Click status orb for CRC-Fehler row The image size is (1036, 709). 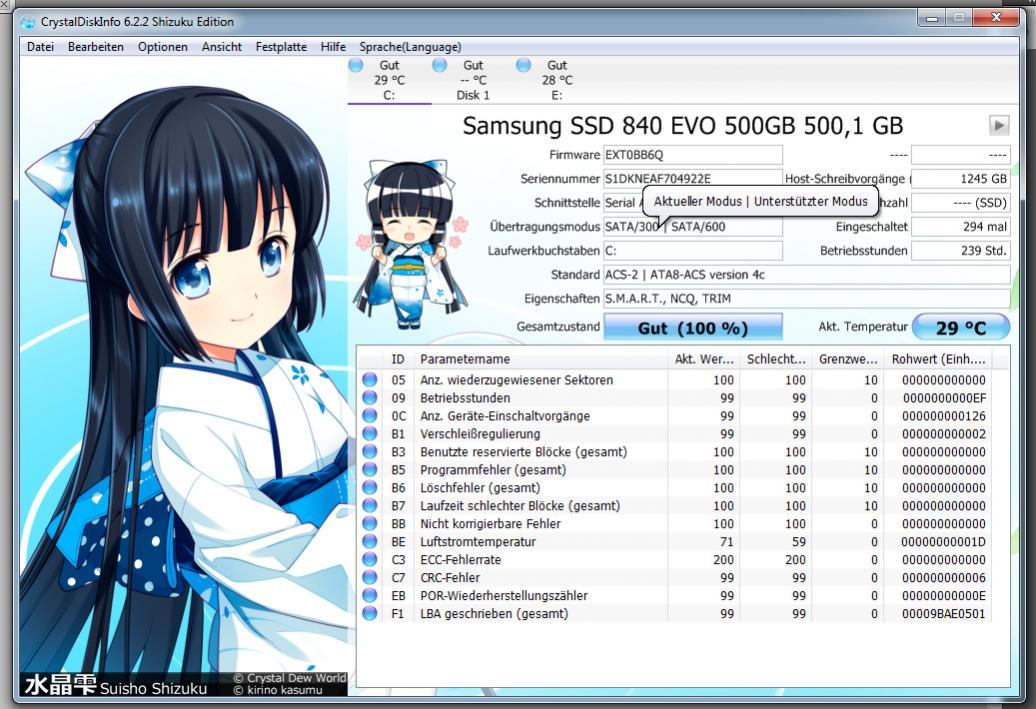click(369, 578)
